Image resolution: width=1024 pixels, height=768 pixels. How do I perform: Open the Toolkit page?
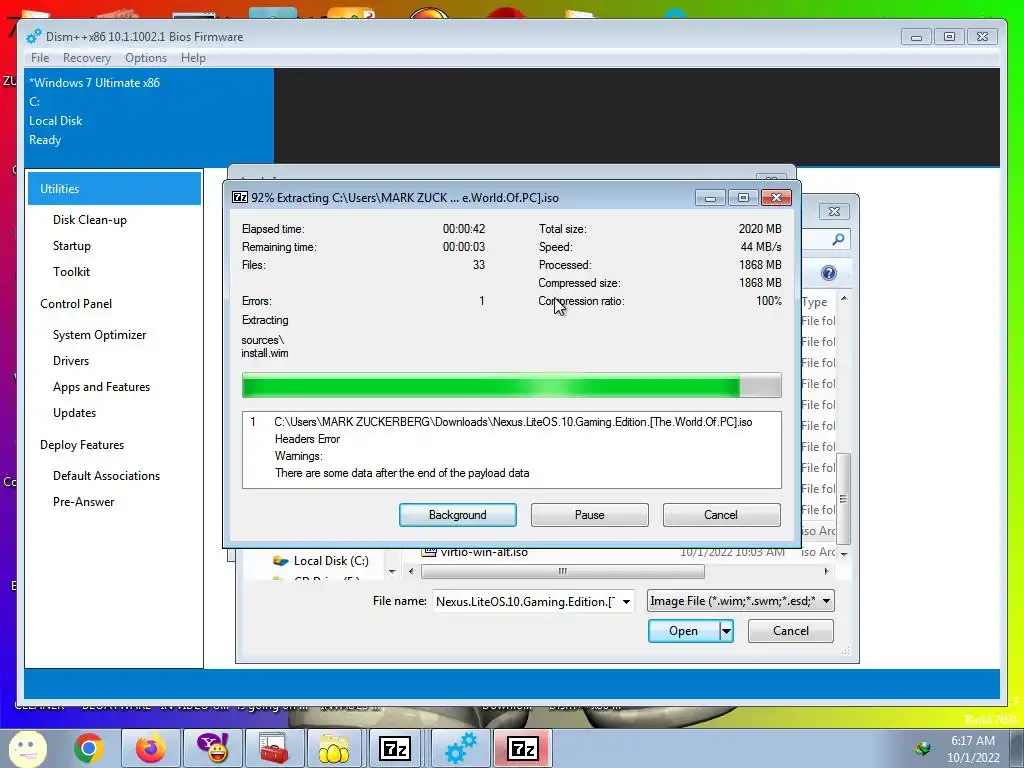pyautogui.click(x=71, y=272)
